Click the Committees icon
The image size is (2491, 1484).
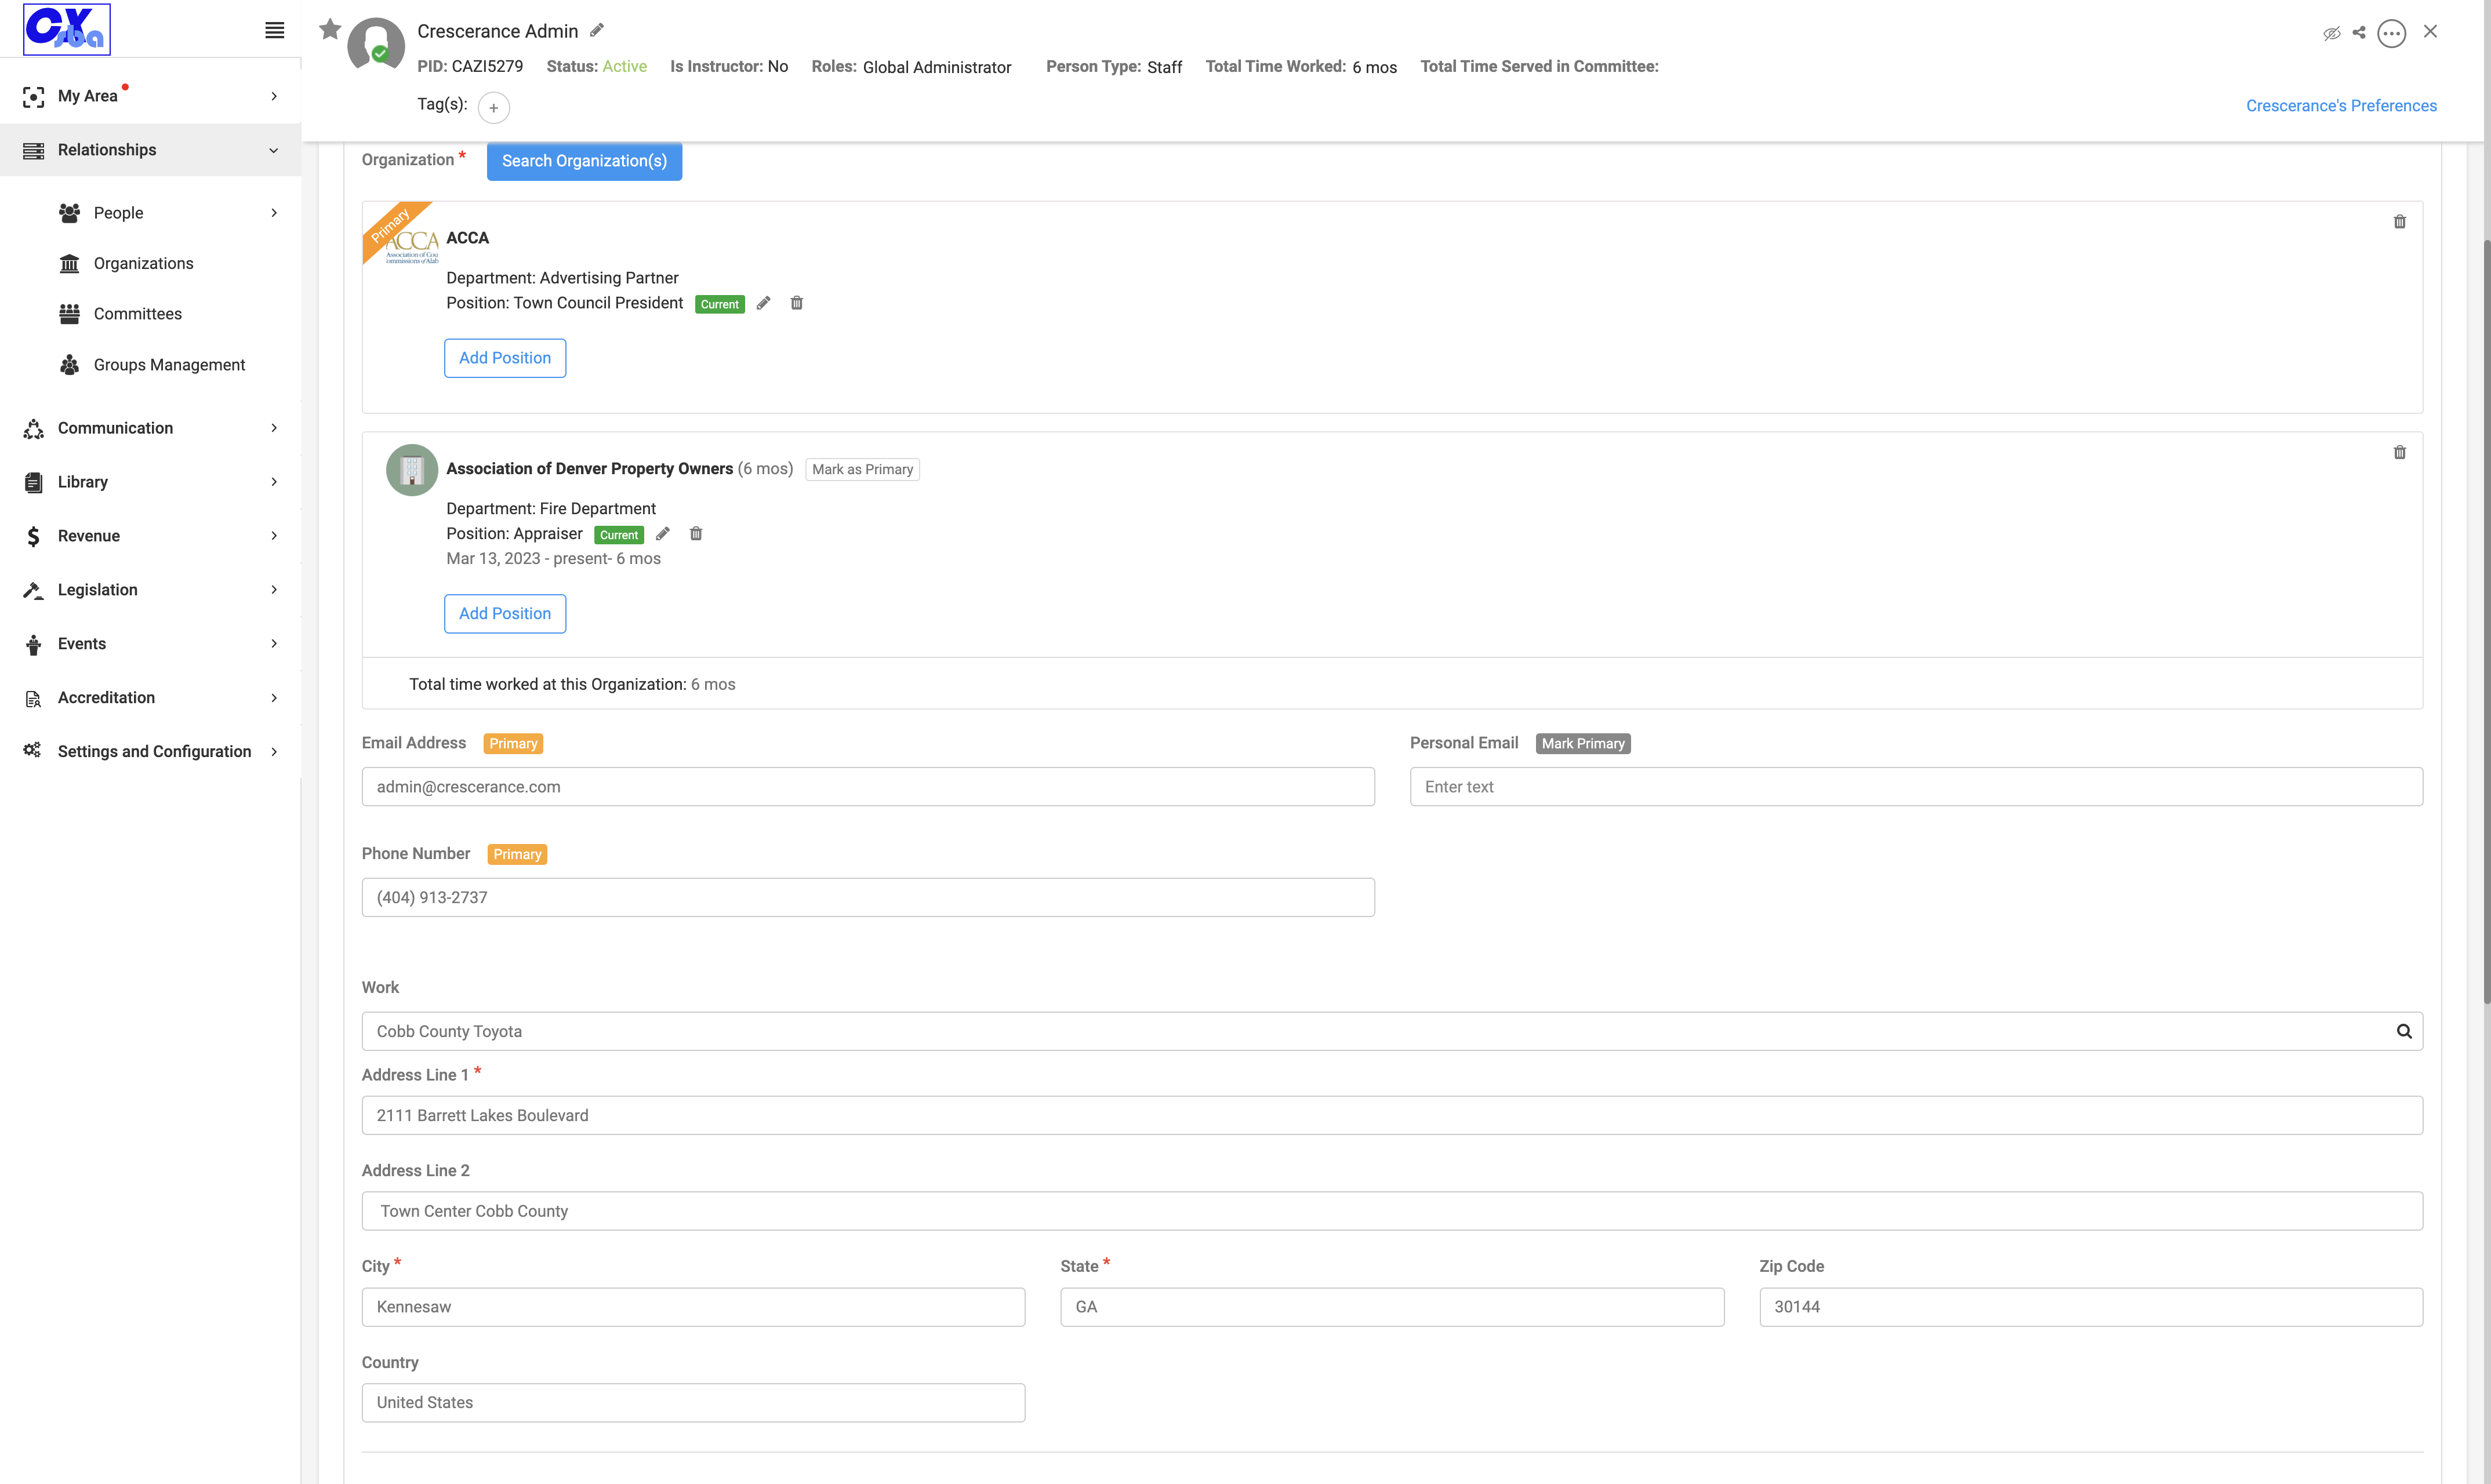click(x=69, y=314)
